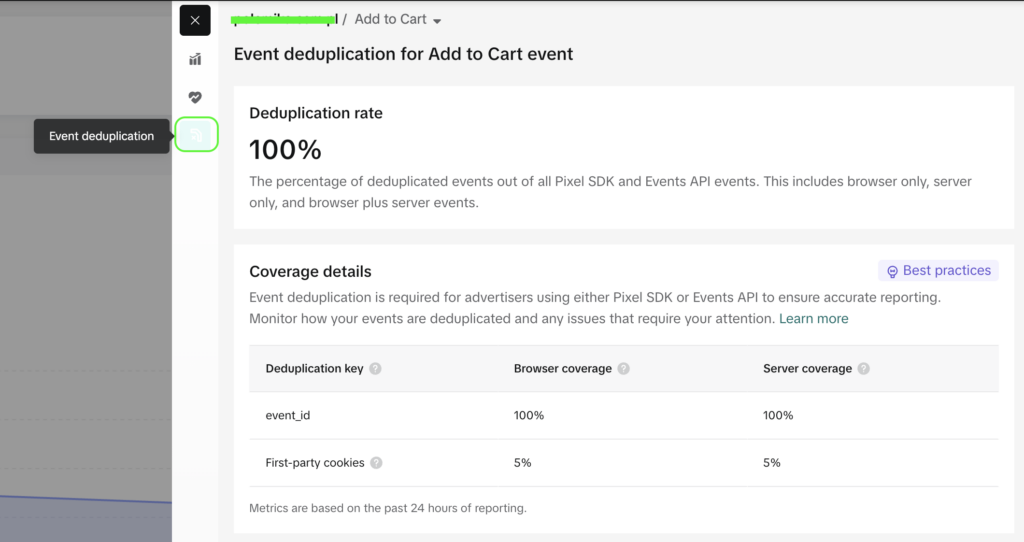
Task: Go to the redacted pixel name breadcrumb
Action: tap(284, 19)
